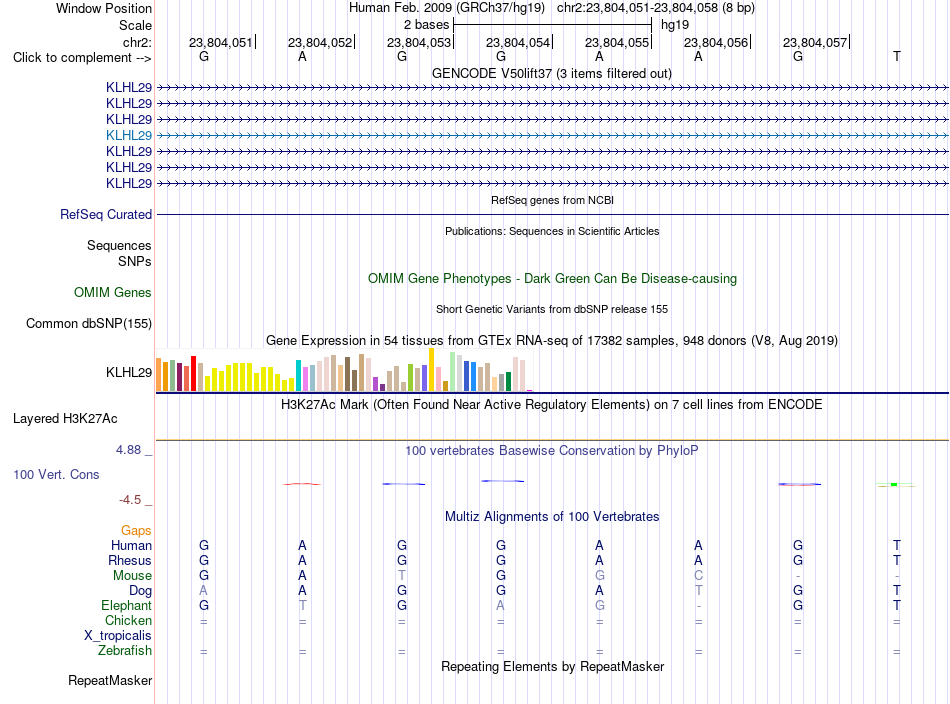This screenshot has width=950, height=704.
Task: Click the Chicken alignment row label
Action: 128,620
